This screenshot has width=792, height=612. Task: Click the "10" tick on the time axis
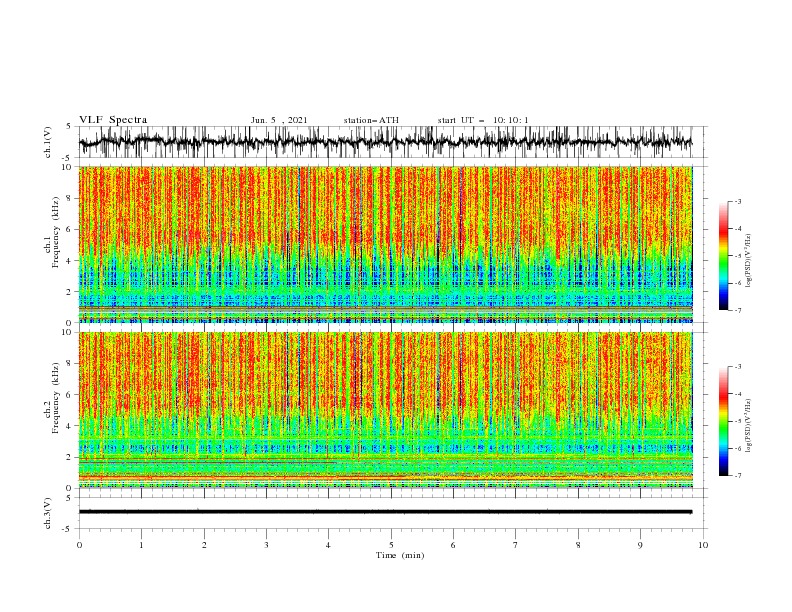[x=703, y=545]
